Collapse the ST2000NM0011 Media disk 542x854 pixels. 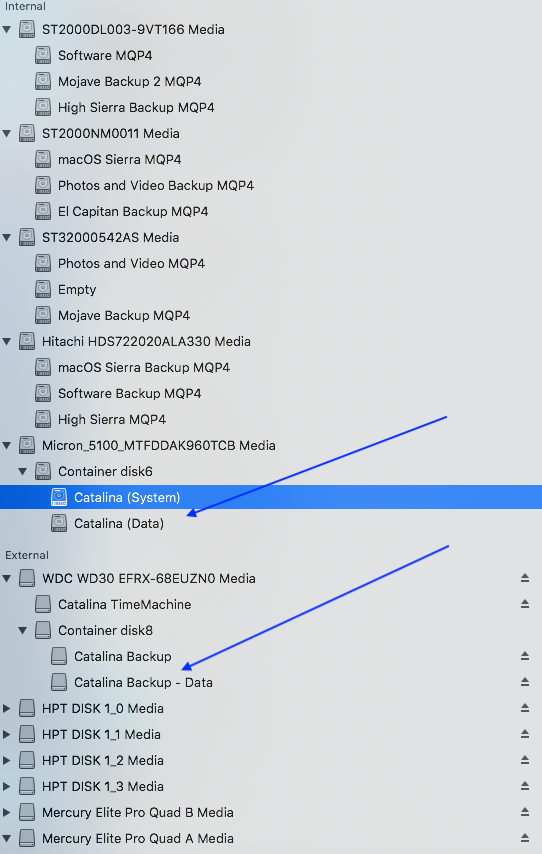(x=7, y=133)
